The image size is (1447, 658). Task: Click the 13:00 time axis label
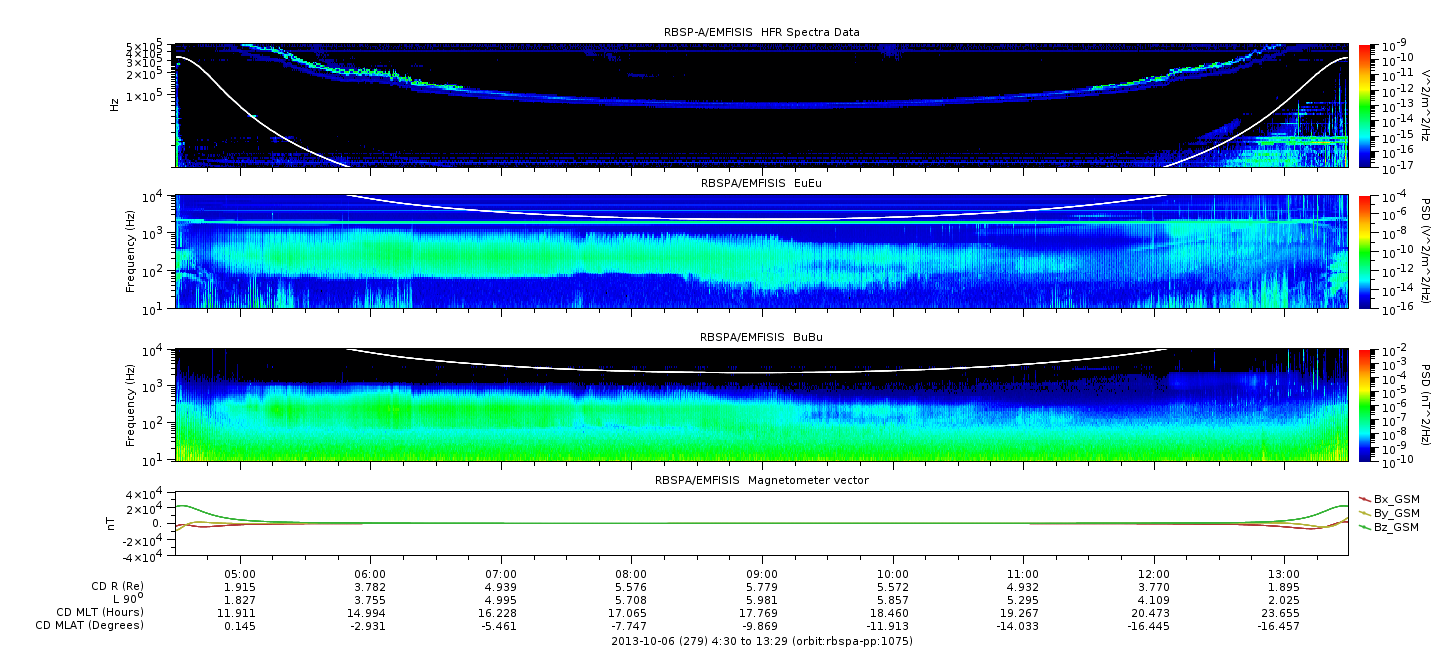pyautogui.click(x=1283, y=574)
